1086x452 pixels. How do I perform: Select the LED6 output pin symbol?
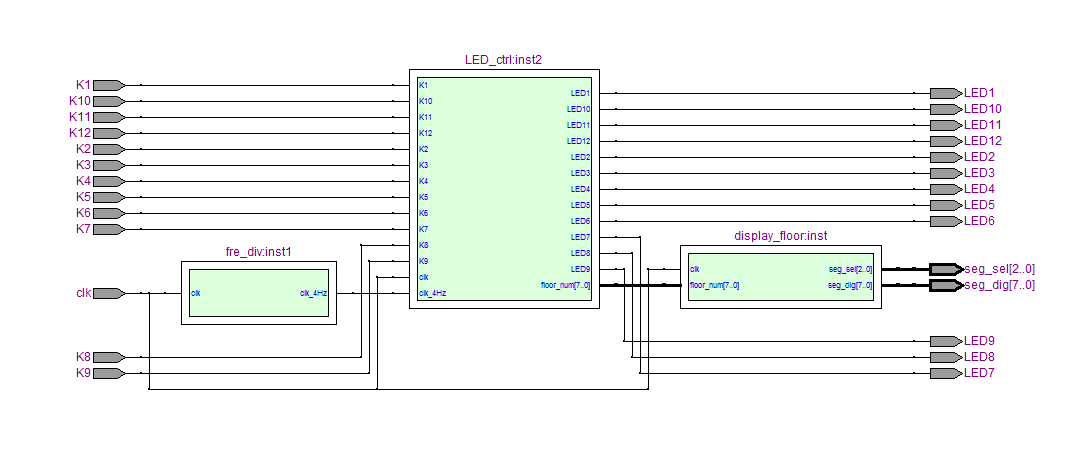pos(946,221)
